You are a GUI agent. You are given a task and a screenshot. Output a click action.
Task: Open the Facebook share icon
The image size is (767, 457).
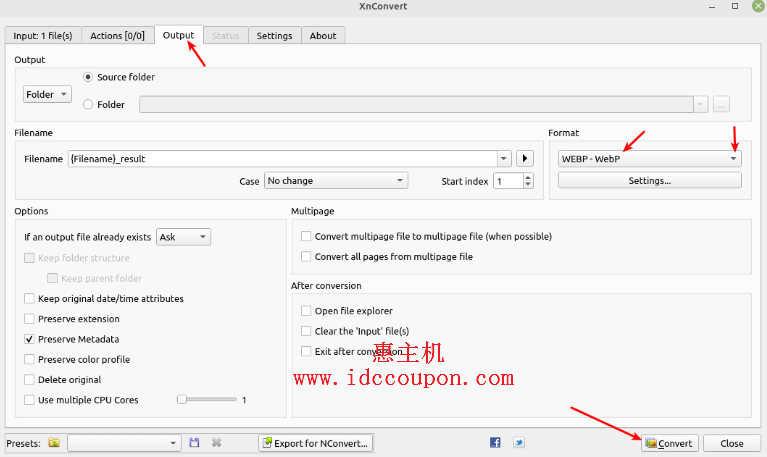pos(495,443)
